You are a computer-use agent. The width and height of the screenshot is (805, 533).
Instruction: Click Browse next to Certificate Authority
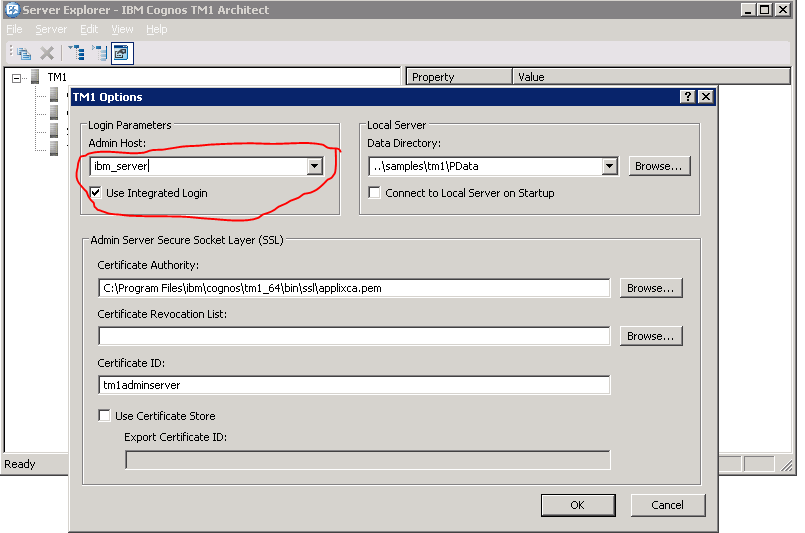(x=650, y=288)
